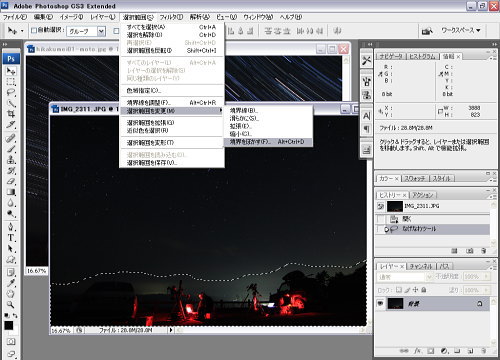
Task: Choose the Clone Stamp tool
Action: coord(11,159)
